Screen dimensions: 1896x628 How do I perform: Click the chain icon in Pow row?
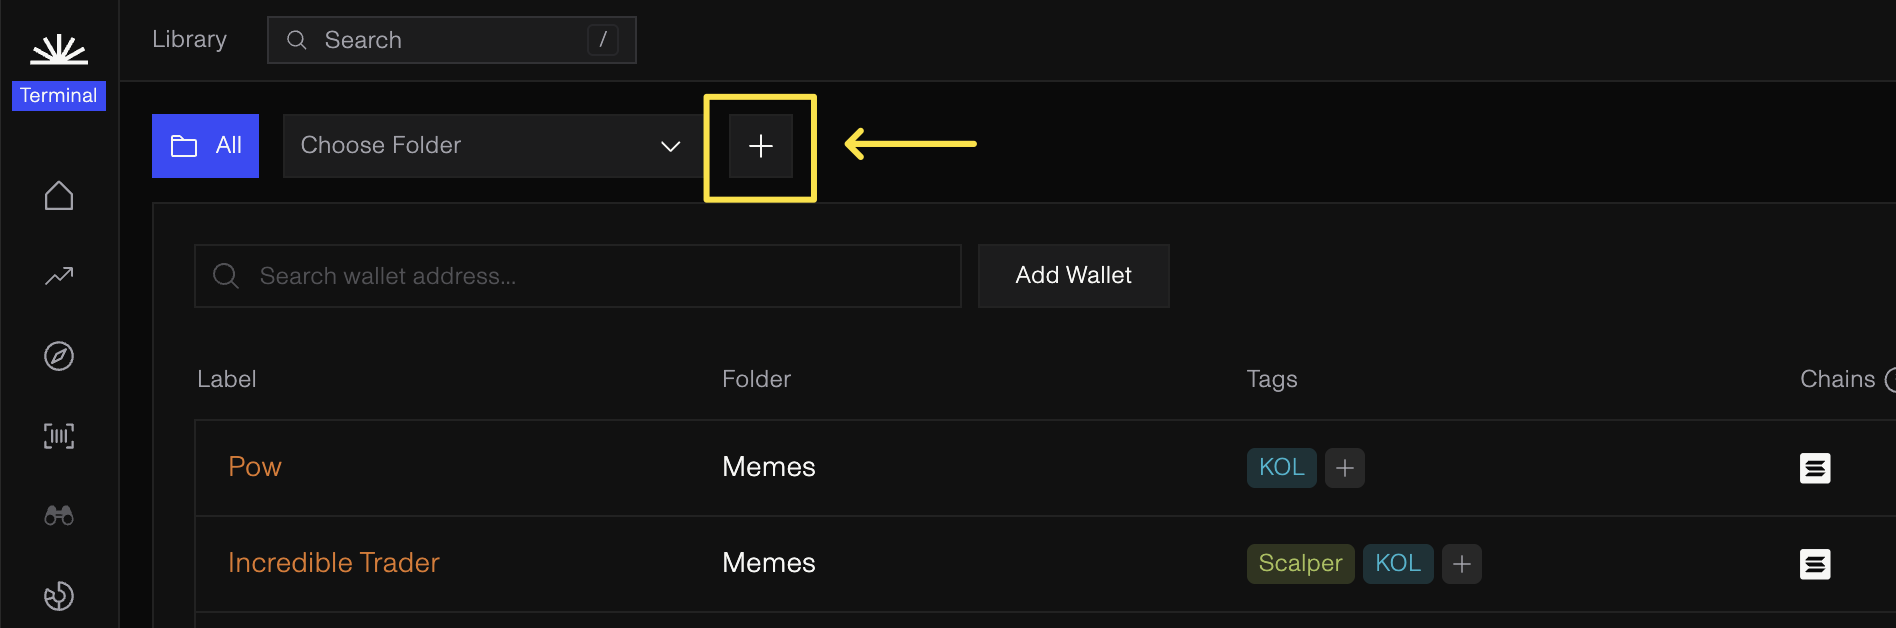(x=1815, y=468)
